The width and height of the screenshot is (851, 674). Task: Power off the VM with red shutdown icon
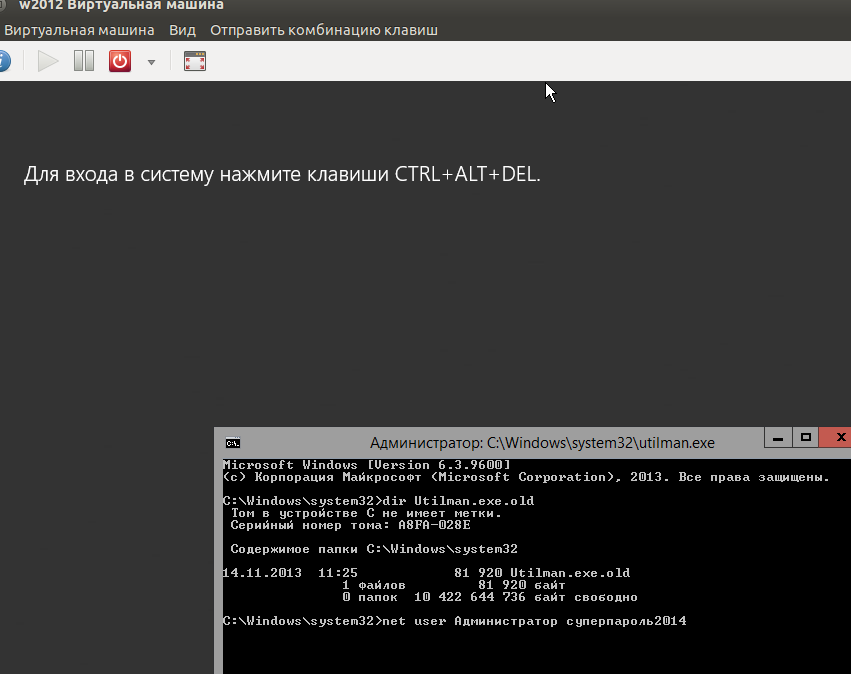[119, 61]
